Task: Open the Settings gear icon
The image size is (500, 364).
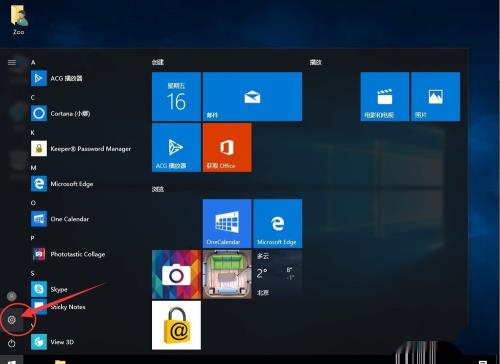Action: pyautogui.click(x=12, y=320)
